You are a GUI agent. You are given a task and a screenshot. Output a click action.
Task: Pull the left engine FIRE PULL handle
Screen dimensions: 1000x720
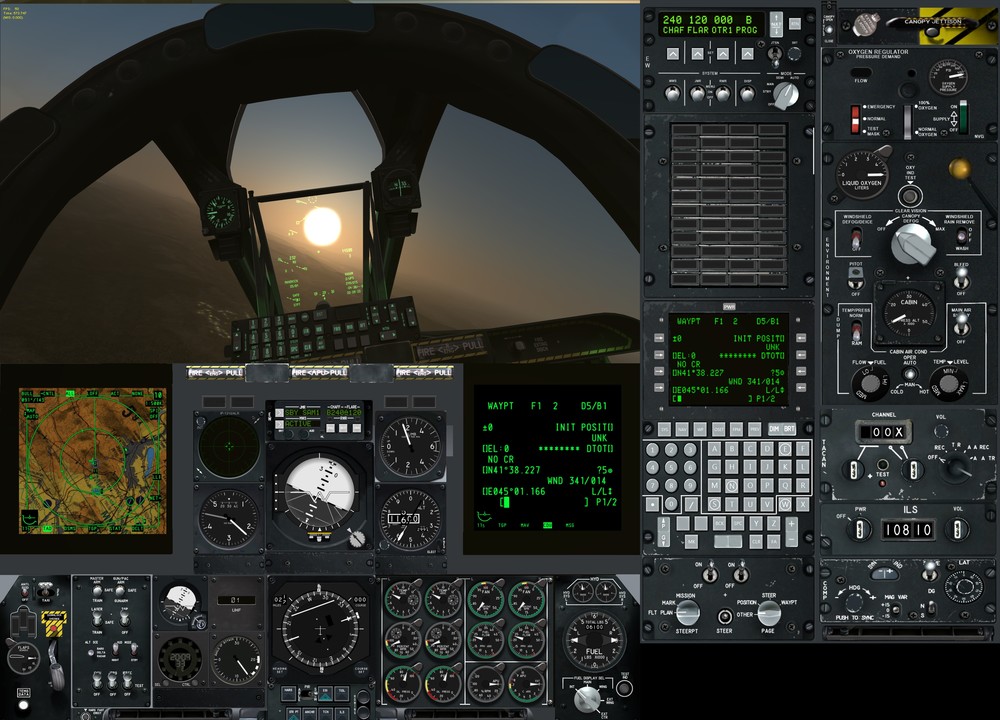point(215,372)
